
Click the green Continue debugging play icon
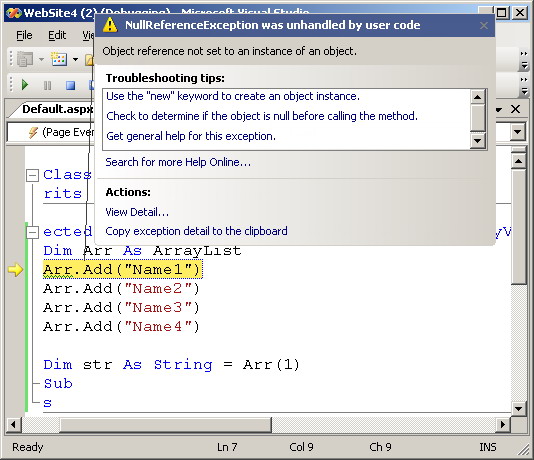(25, 84)
